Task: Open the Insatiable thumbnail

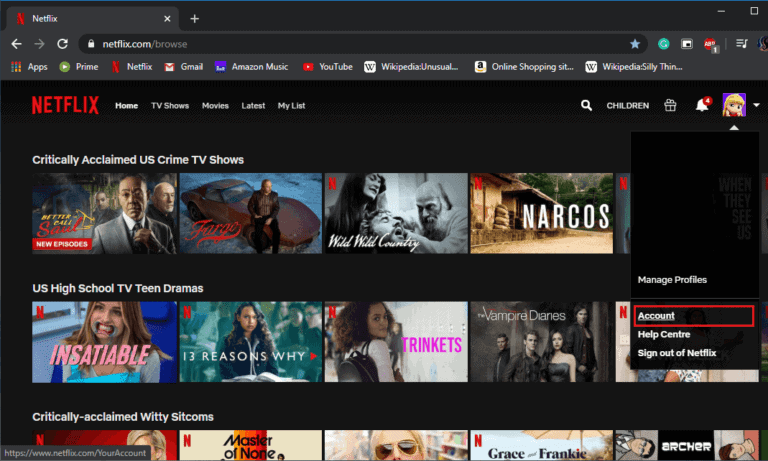Action: click(104, 342)
